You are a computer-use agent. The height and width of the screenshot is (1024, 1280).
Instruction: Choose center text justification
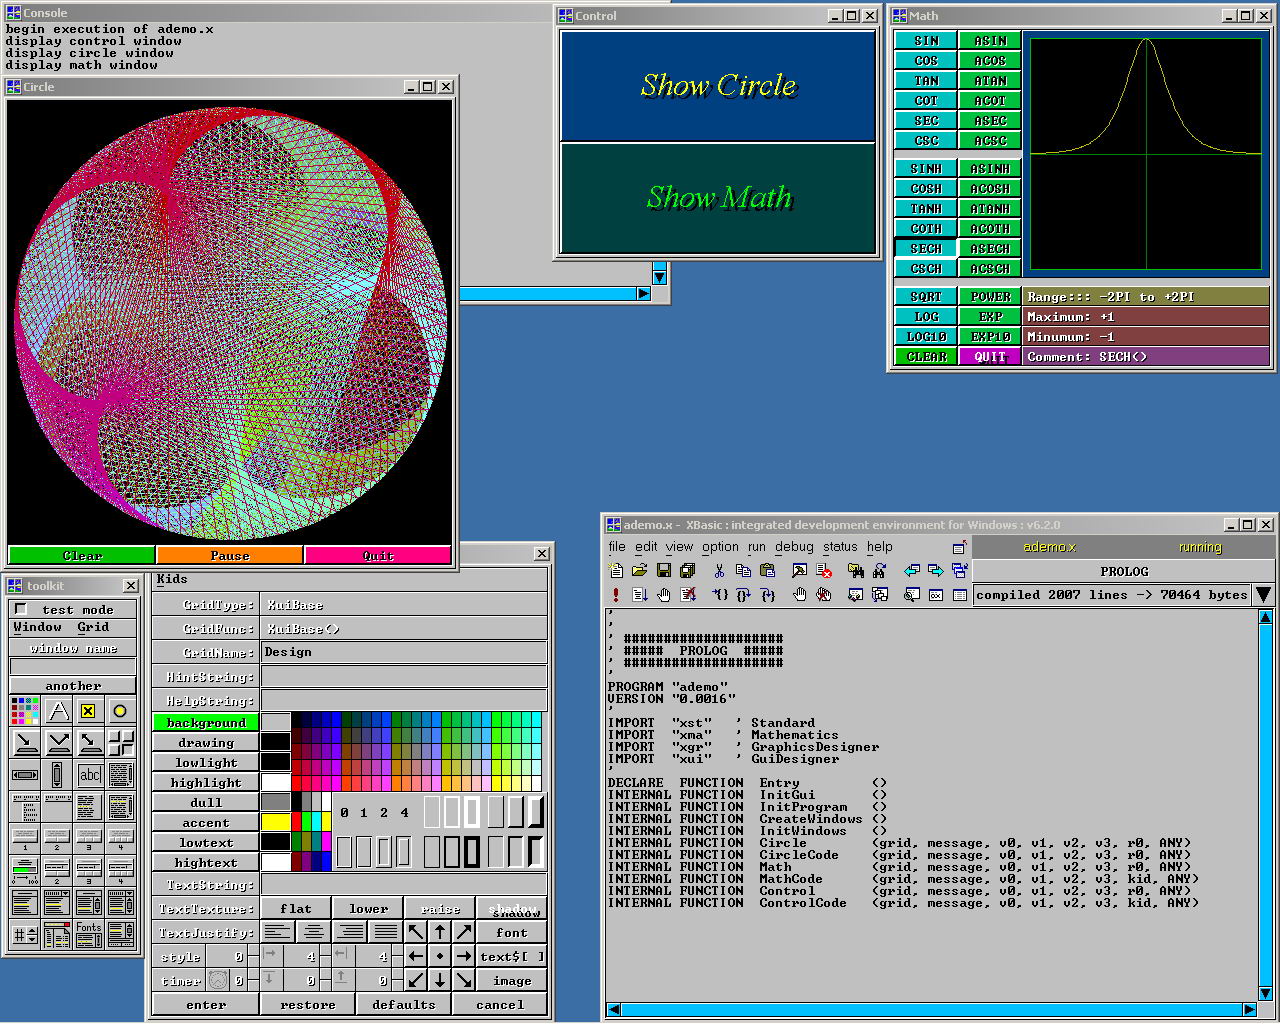314,932
